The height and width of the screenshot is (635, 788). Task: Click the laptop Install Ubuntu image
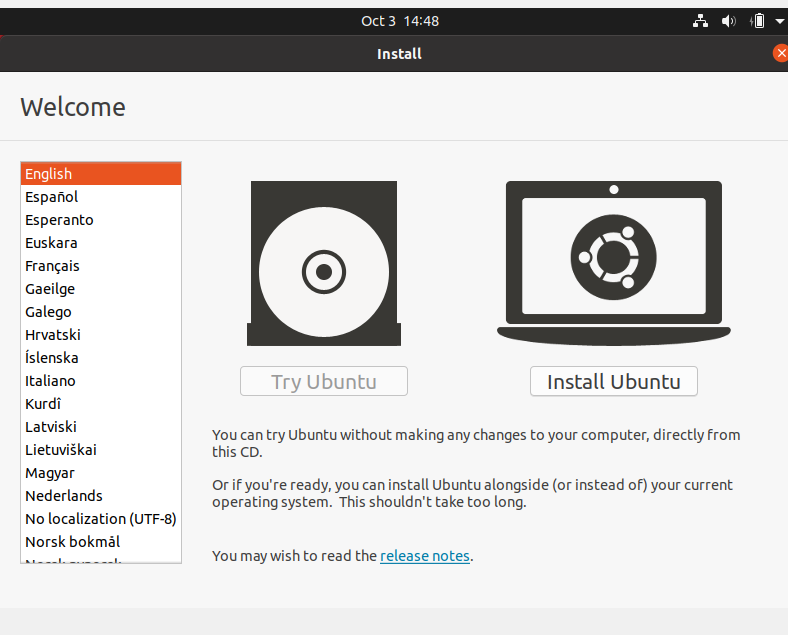tap(614, 263)
